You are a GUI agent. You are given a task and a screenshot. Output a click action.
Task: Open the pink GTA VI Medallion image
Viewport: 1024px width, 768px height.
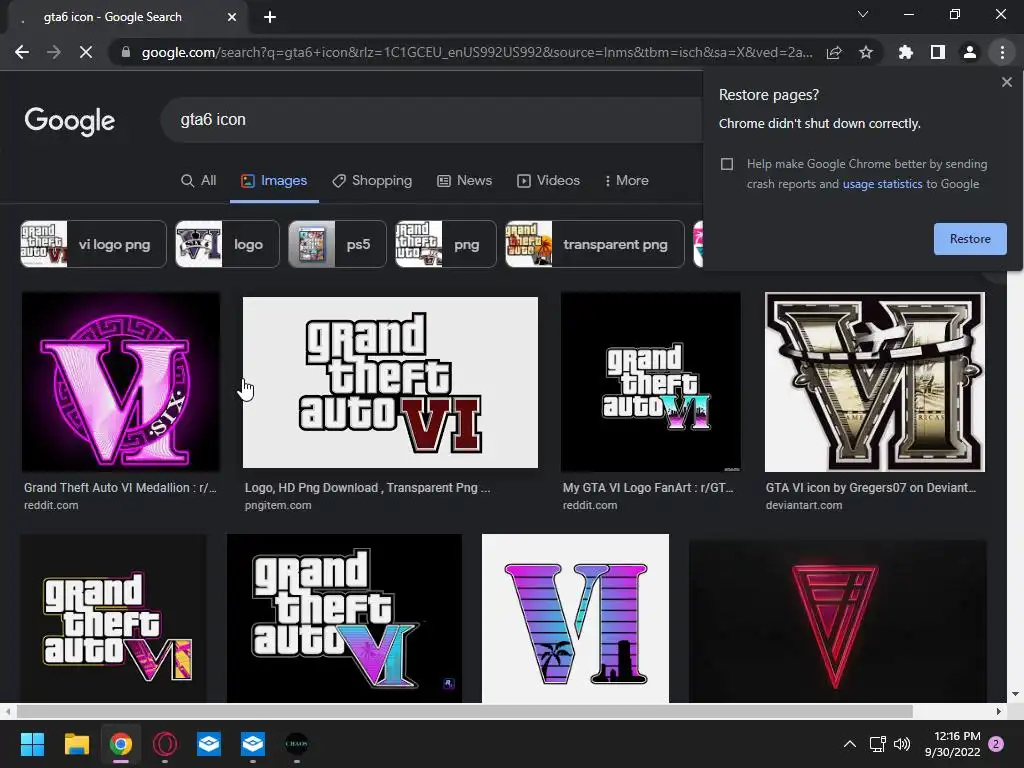point(121,382)
